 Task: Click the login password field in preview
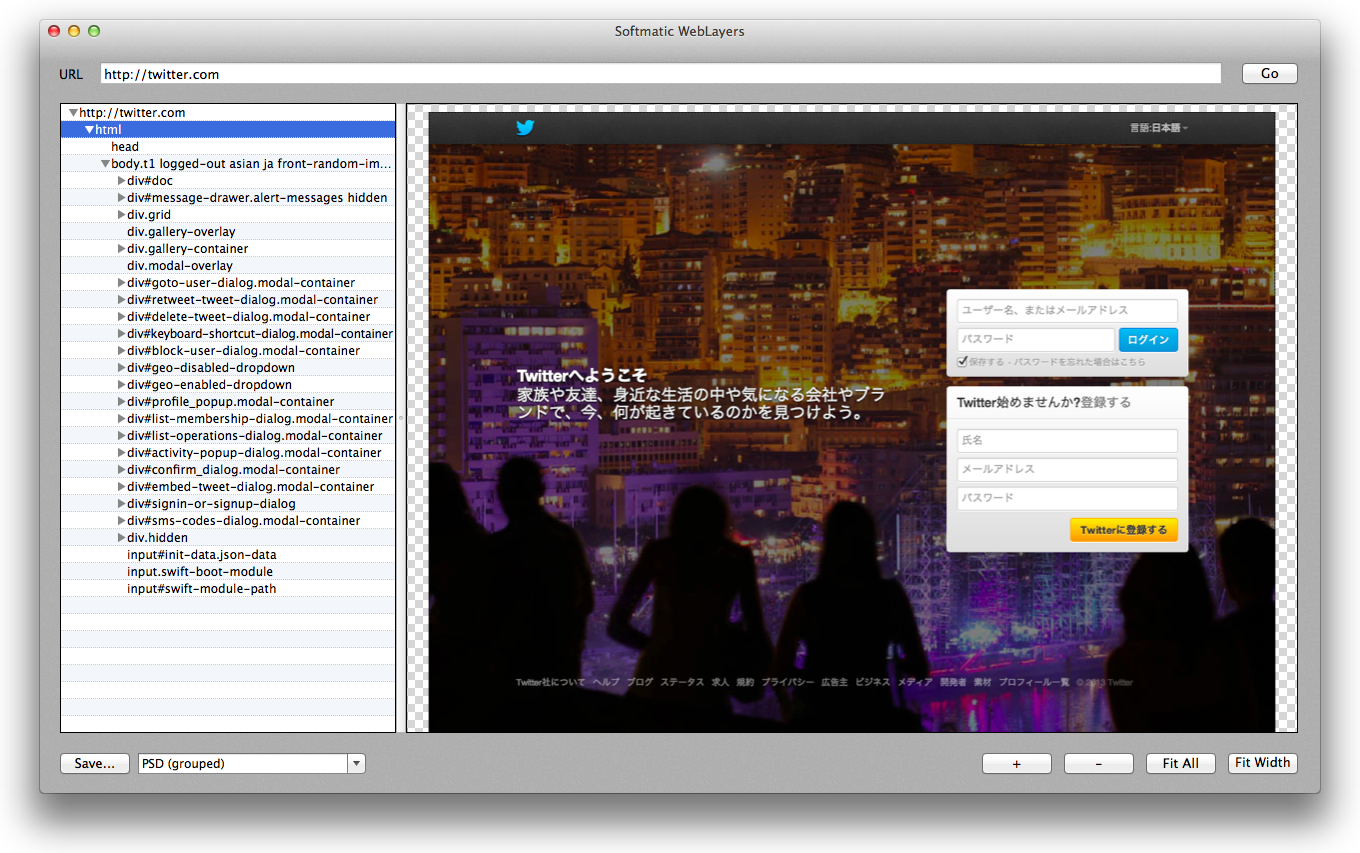(x=1035, y=340)
